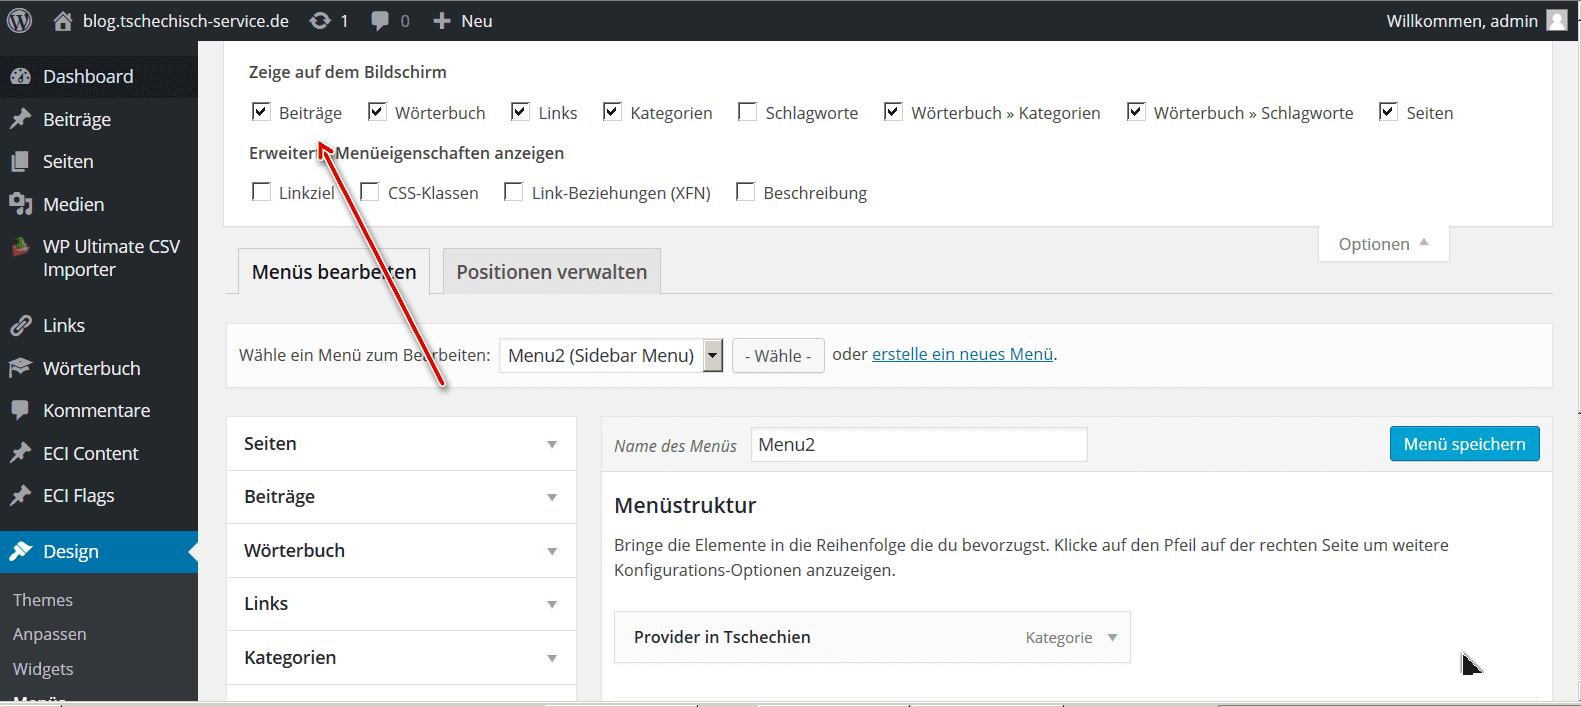Open the updates icon in admin bar

tap(320, 20)
